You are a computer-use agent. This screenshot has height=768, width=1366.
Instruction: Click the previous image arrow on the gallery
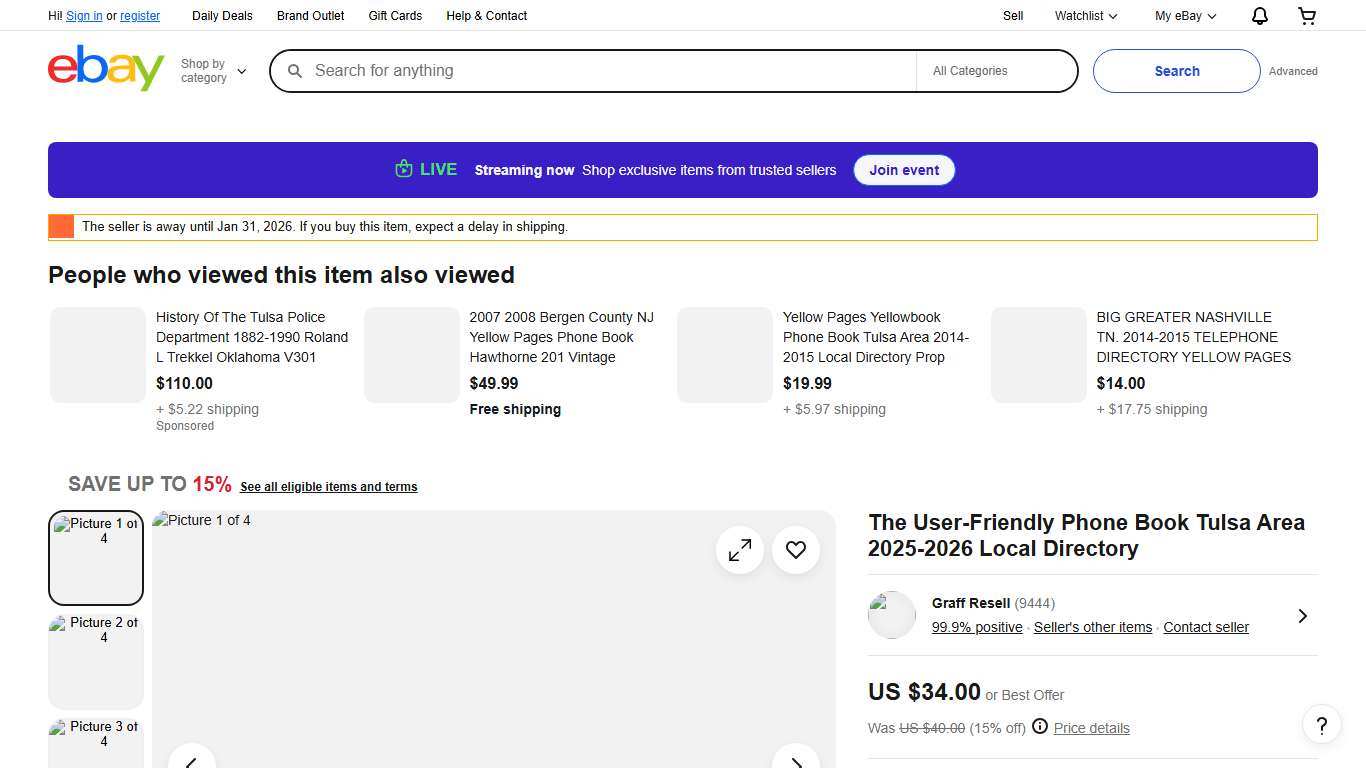[x=191, y=762]
